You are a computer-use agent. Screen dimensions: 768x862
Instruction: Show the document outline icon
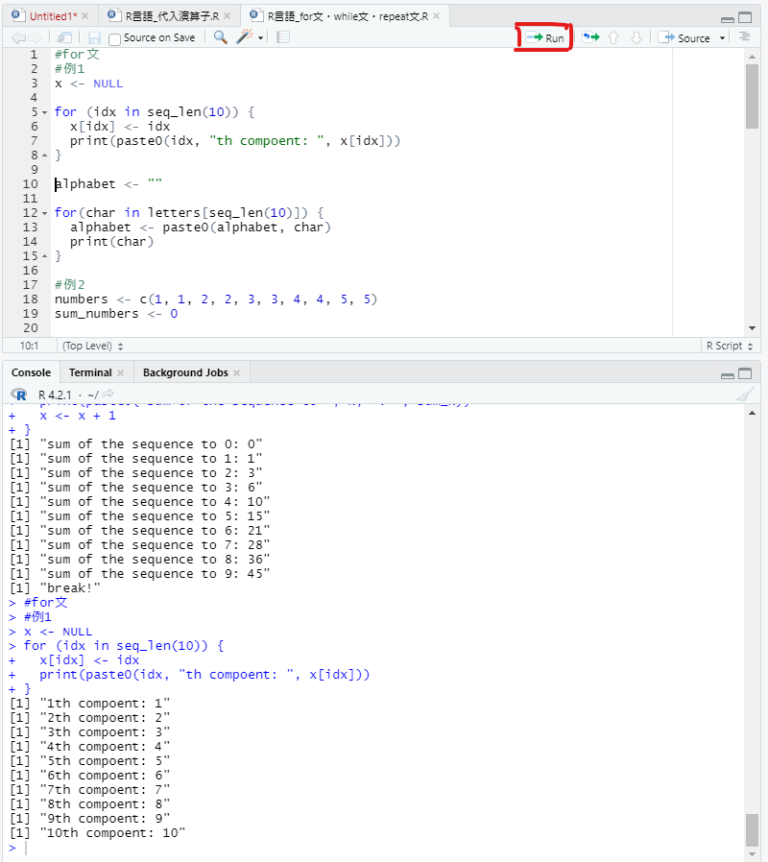[x=743, y=38]
